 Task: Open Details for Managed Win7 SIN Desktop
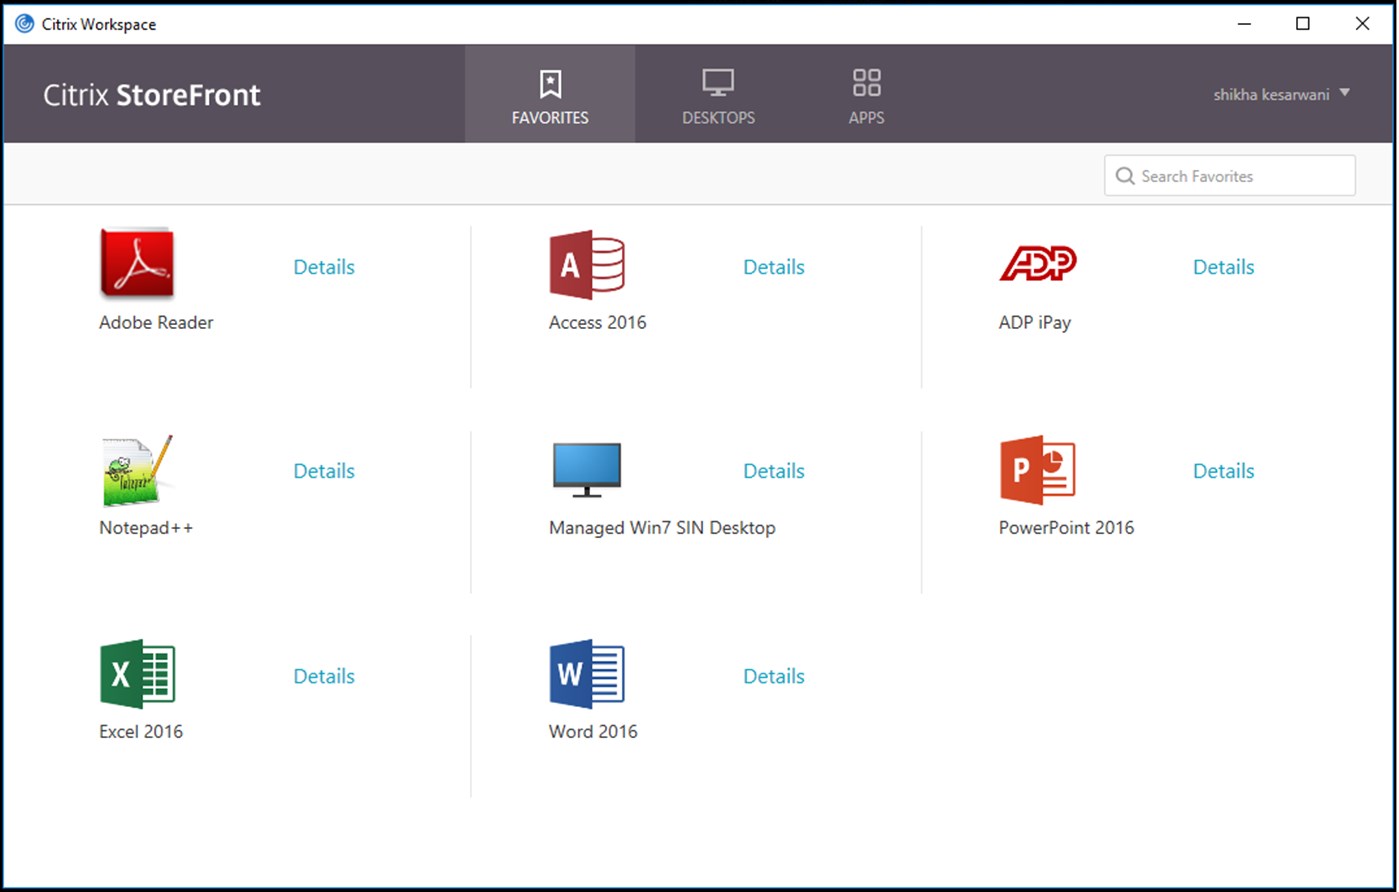pyautogui.click(x=774, y=471)
